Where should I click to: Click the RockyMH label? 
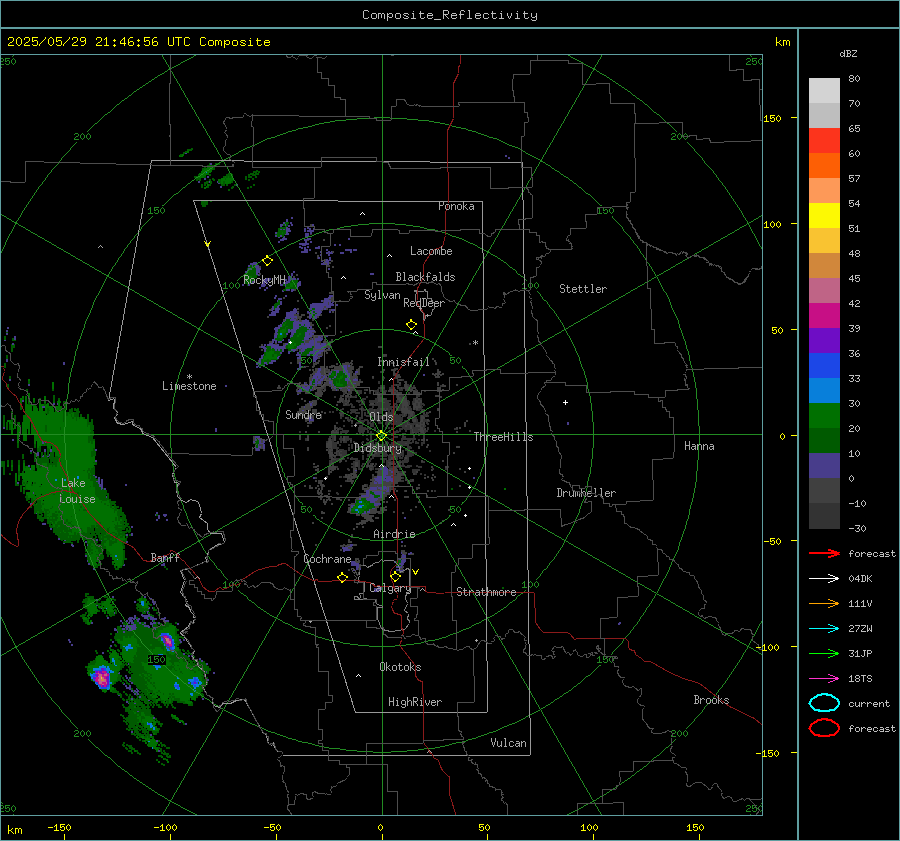click(x=264, y=280)
